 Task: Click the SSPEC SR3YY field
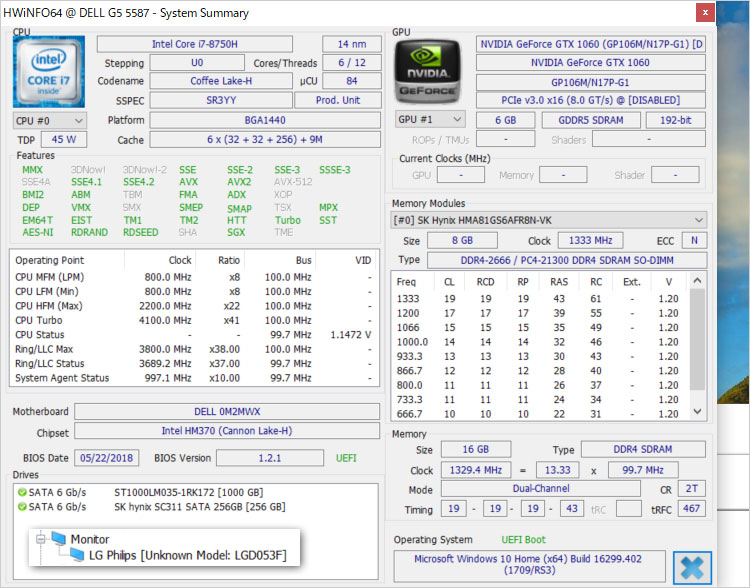(221, 100)
